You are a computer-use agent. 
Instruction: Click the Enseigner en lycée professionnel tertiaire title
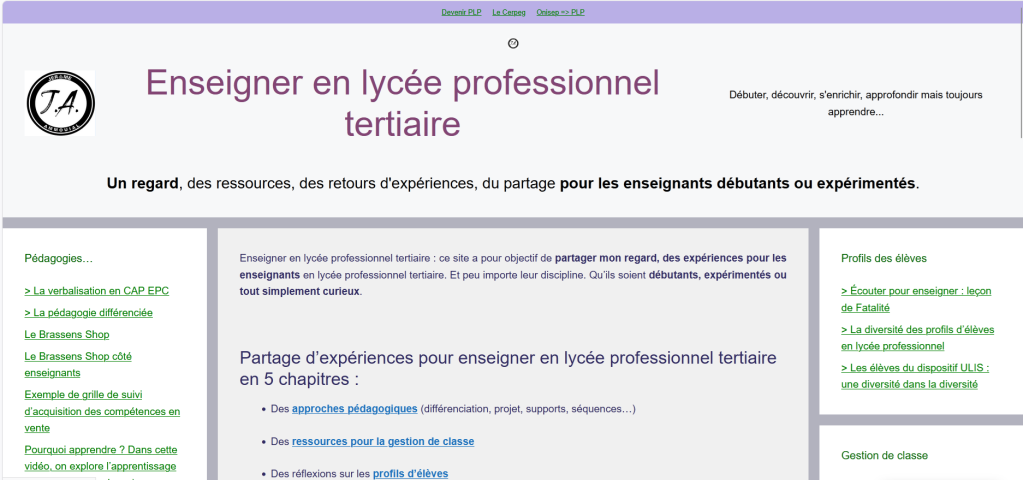coord(403,103)
